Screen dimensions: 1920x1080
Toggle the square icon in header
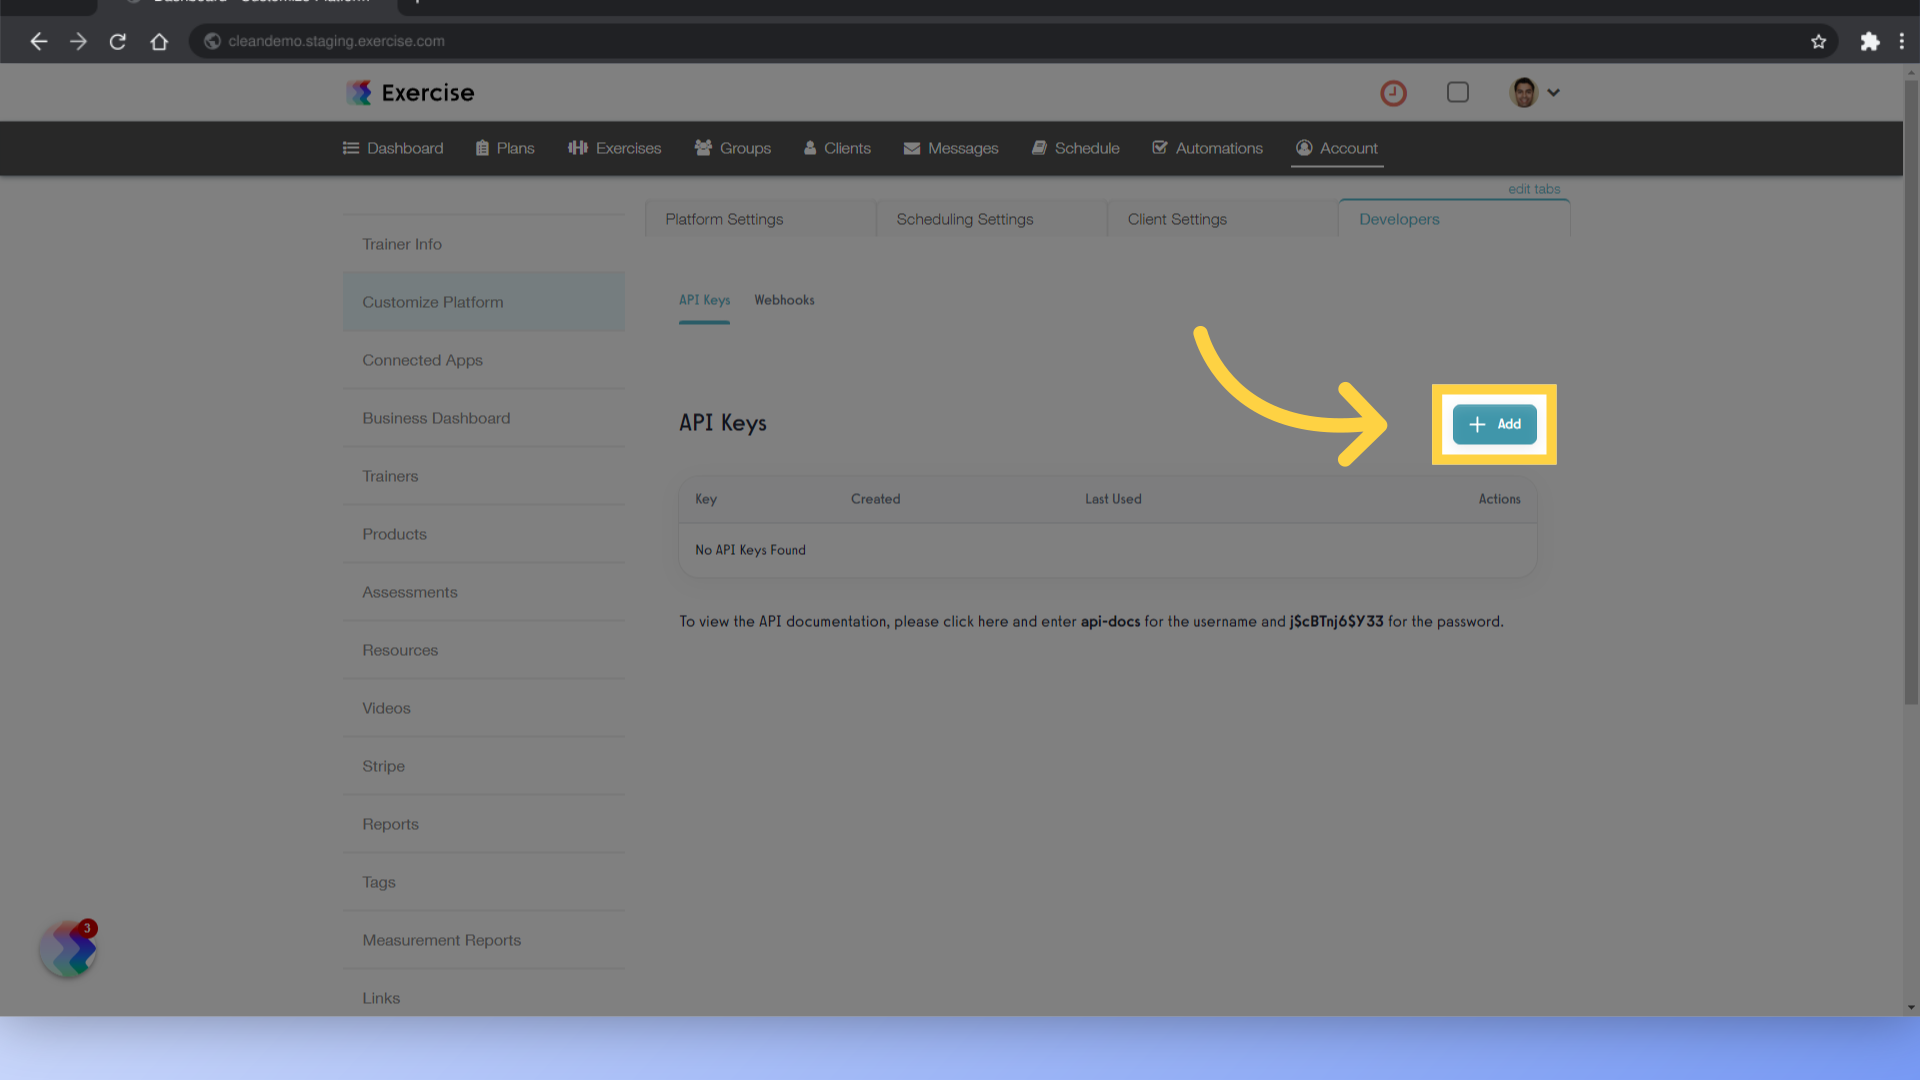coord(1458,92)
